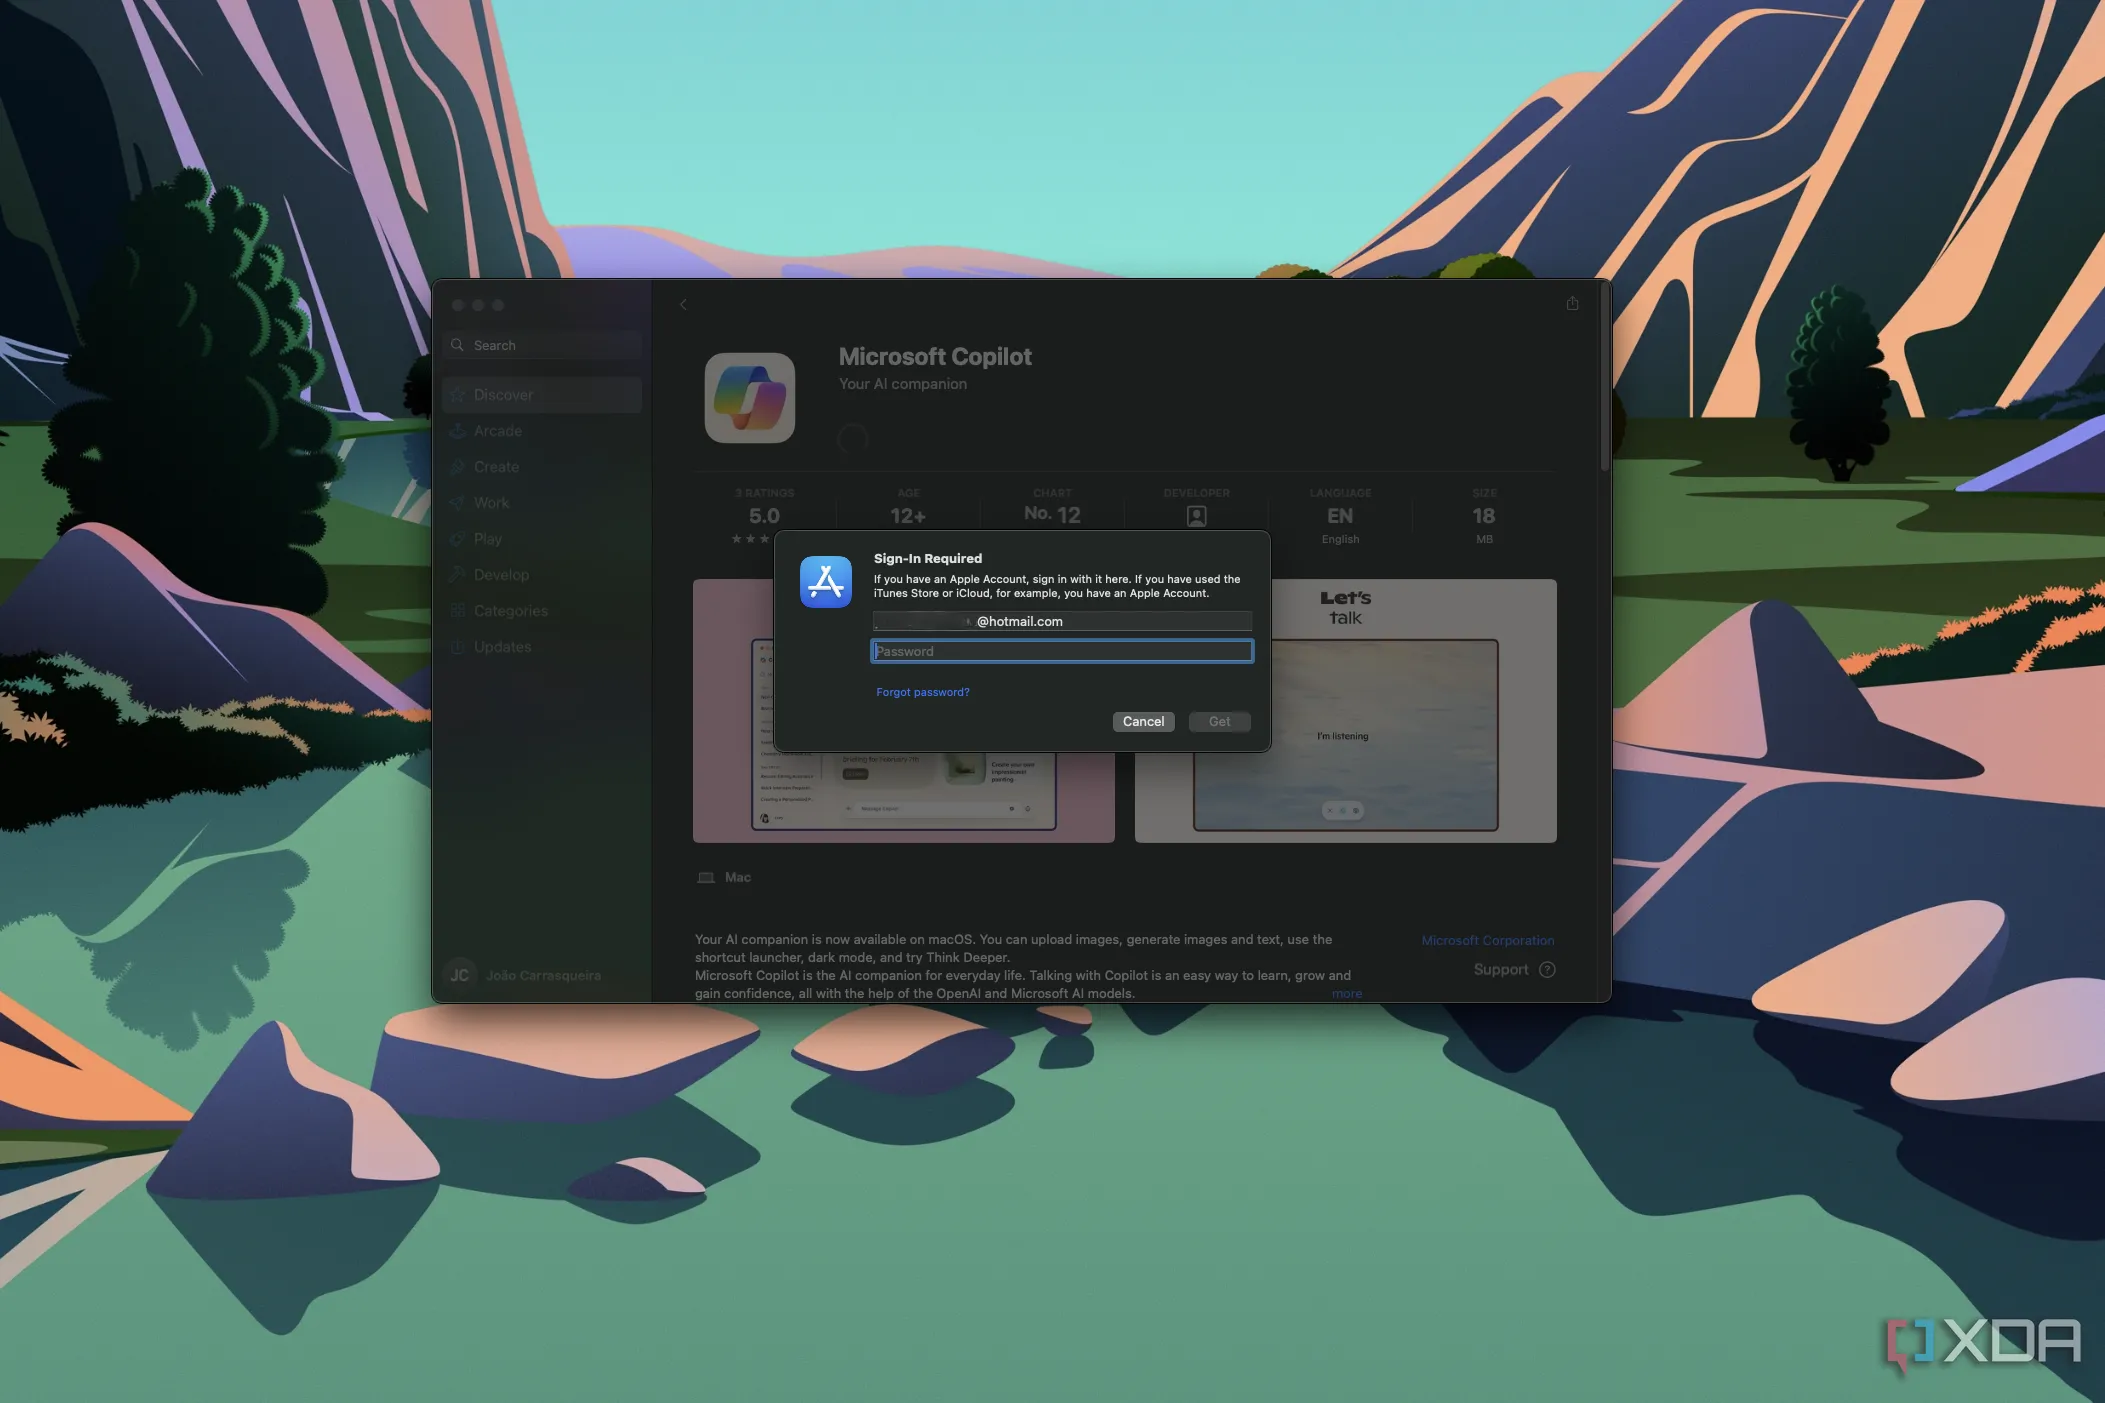Open the Microsoft Corporation developer link
Viewport: 2105px width, 1403px height.
[1487, 940]
